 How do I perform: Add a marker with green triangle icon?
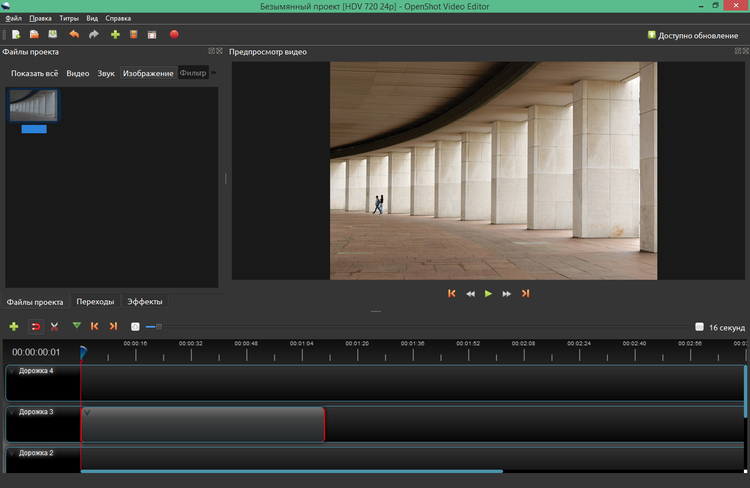coord(77,326)
